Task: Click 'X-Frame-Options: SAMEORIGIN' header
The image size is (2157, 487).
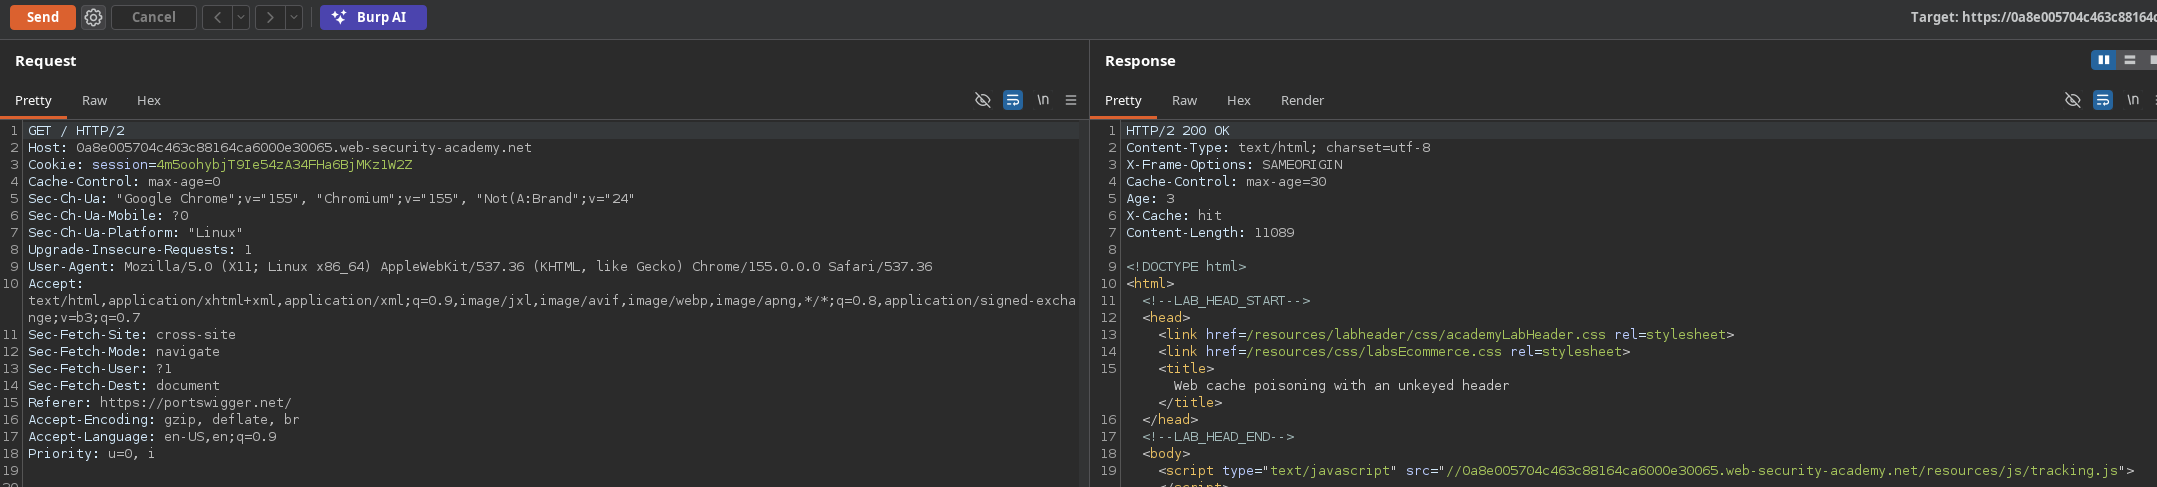Action: click(x=1234, y=165)
